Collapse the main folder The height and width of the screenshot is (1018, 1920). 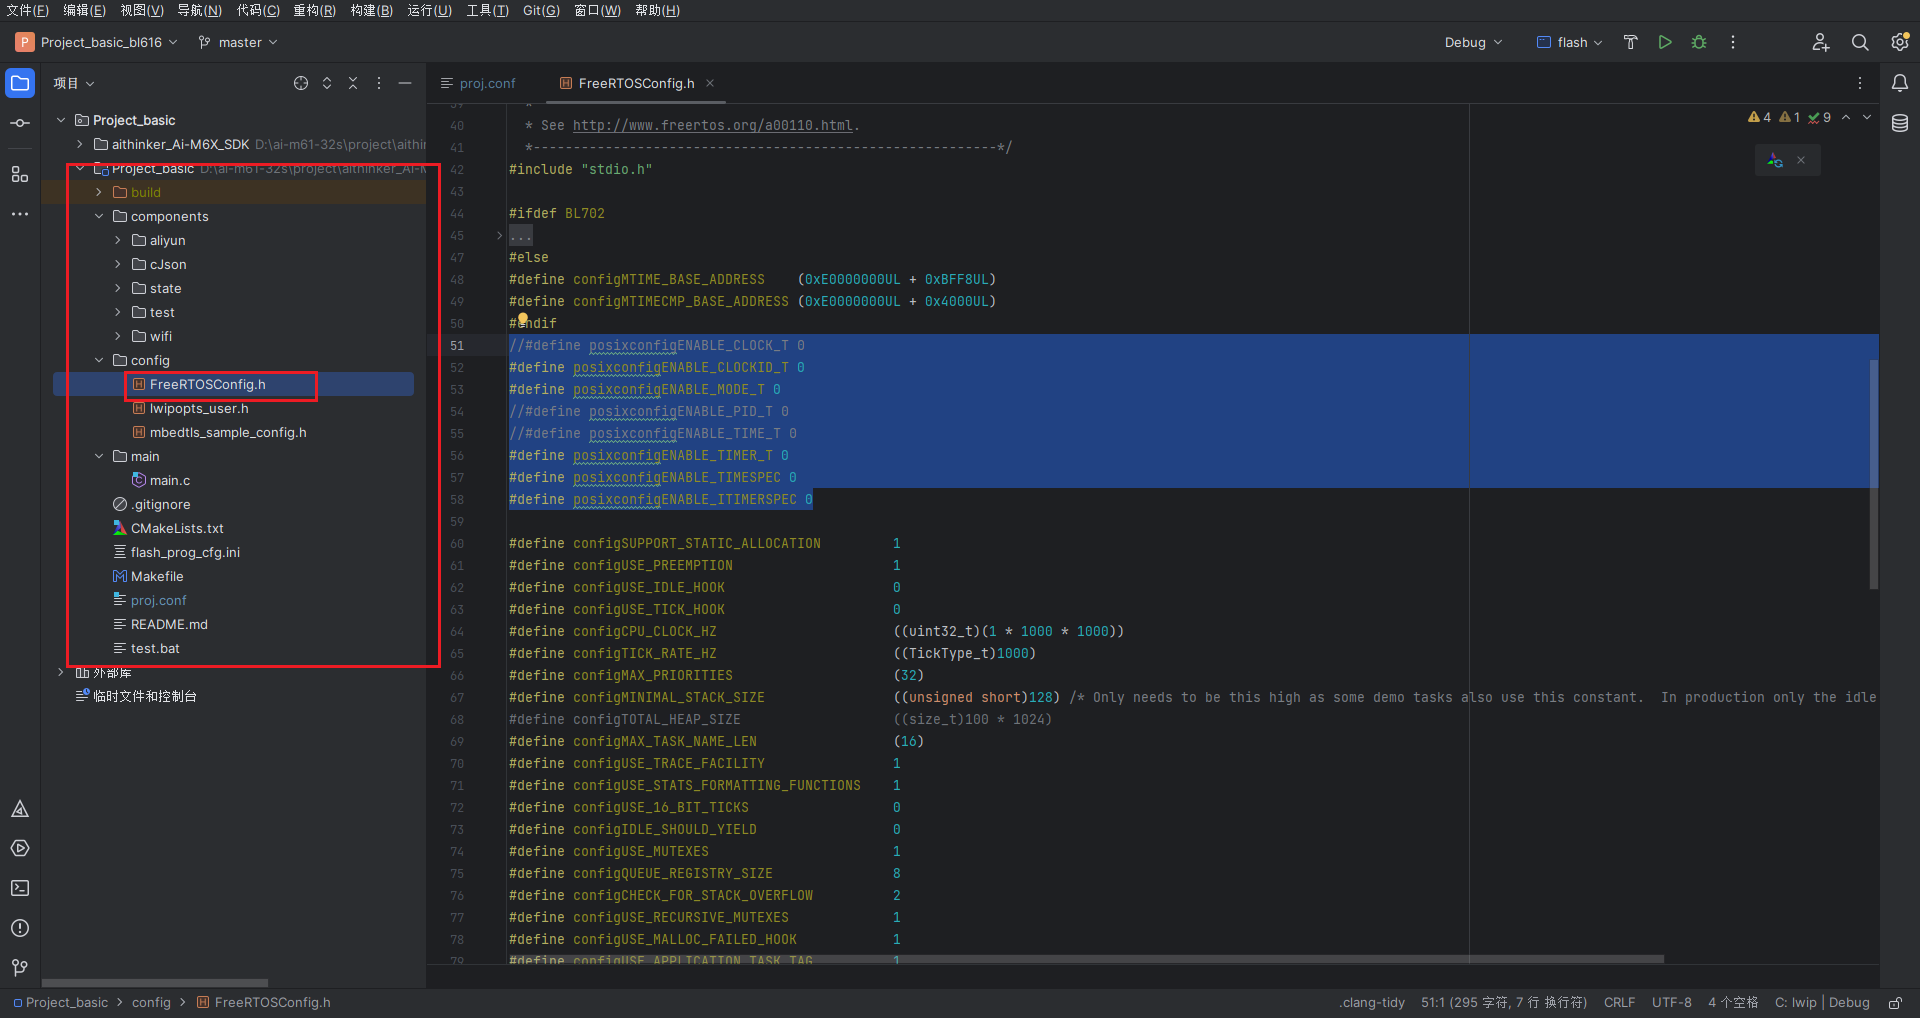coord(99,456)
